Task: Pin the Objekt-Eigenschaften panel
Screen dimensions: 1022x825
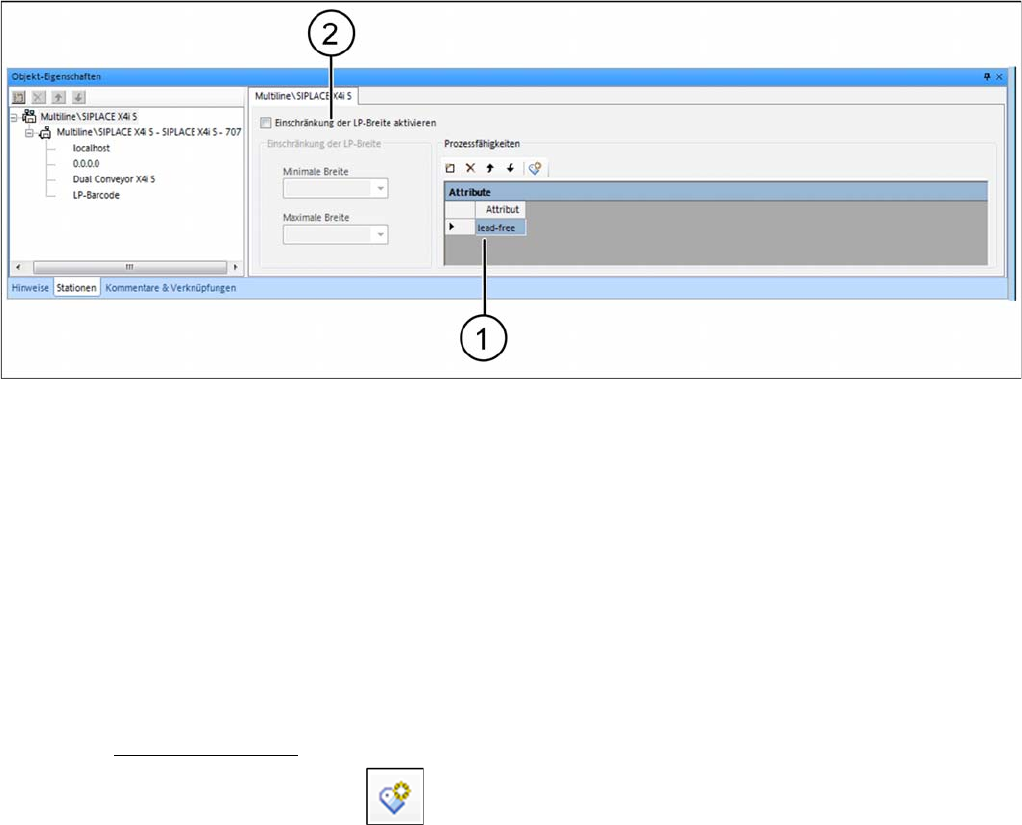Action: pyautogui.click(x=987, y=77)
